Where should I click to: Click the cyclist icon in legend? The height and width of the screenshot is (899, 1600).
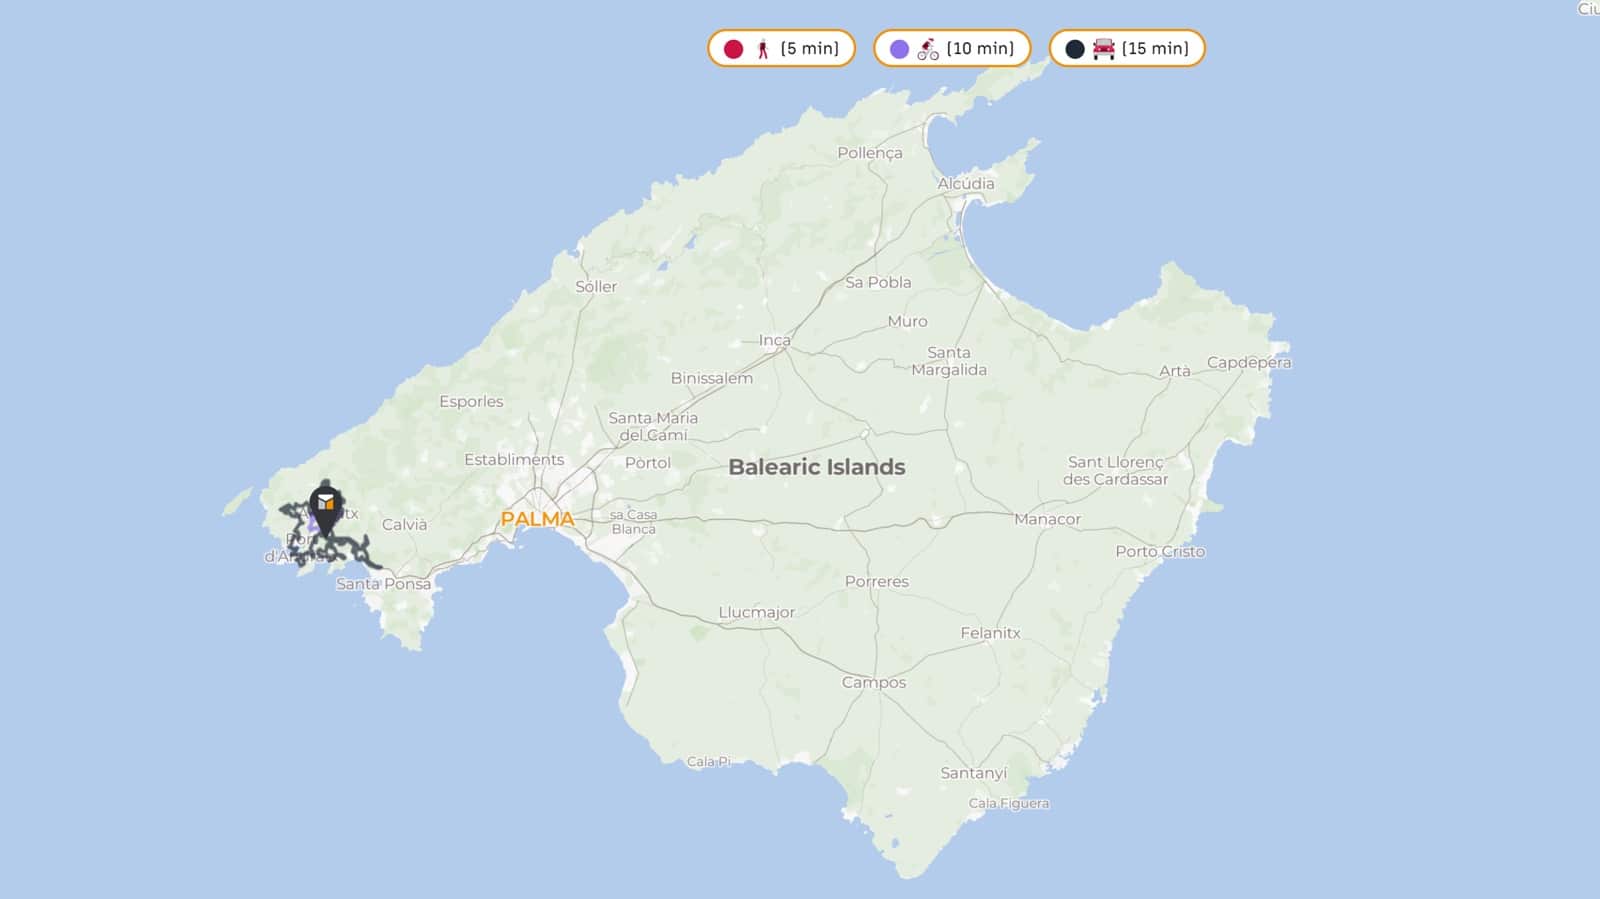(928, 49)
